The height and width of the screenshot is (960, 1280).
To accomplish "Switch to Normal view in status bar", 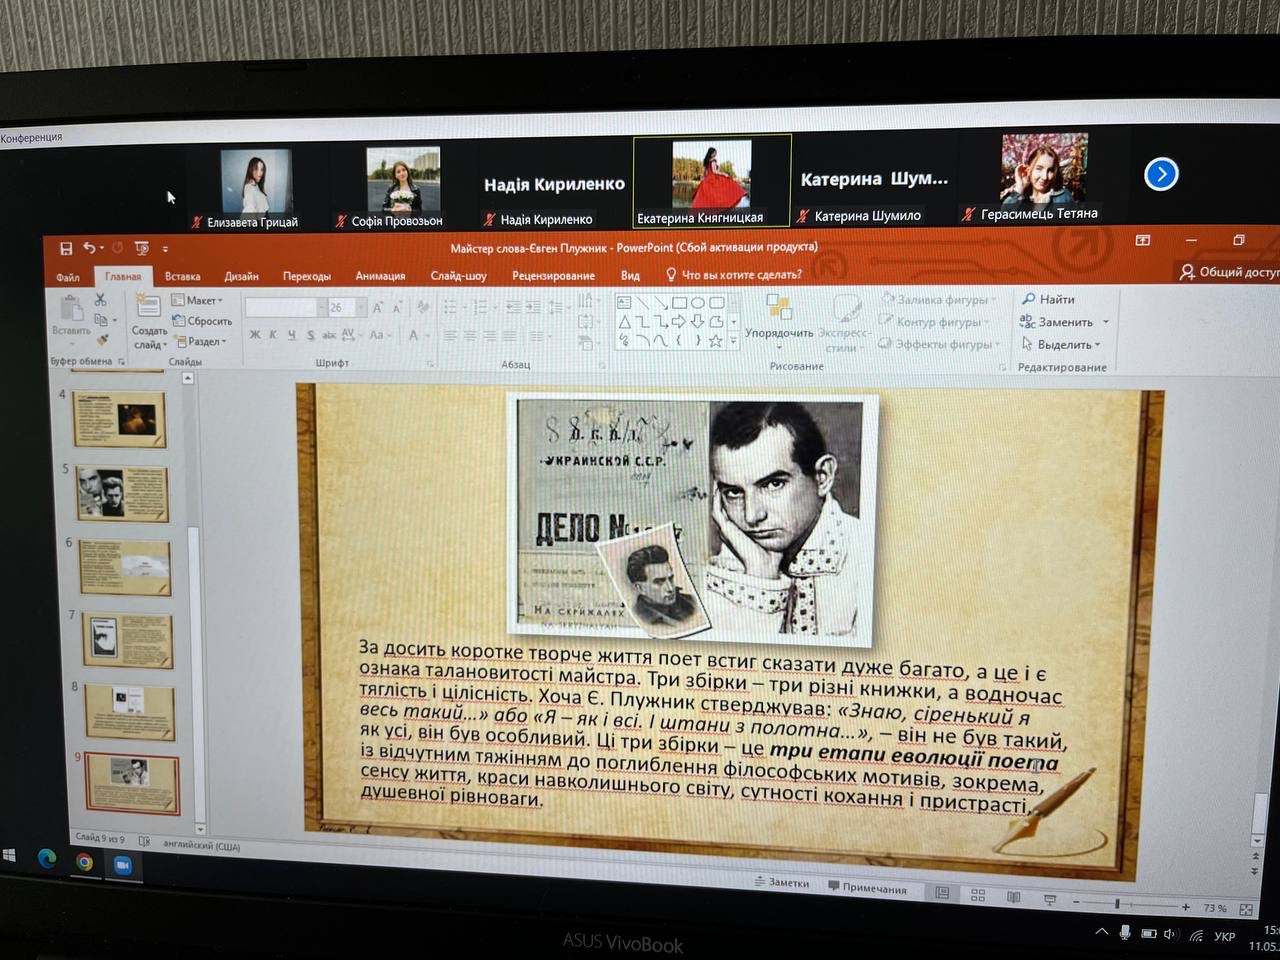I will (x=942, y=893).
